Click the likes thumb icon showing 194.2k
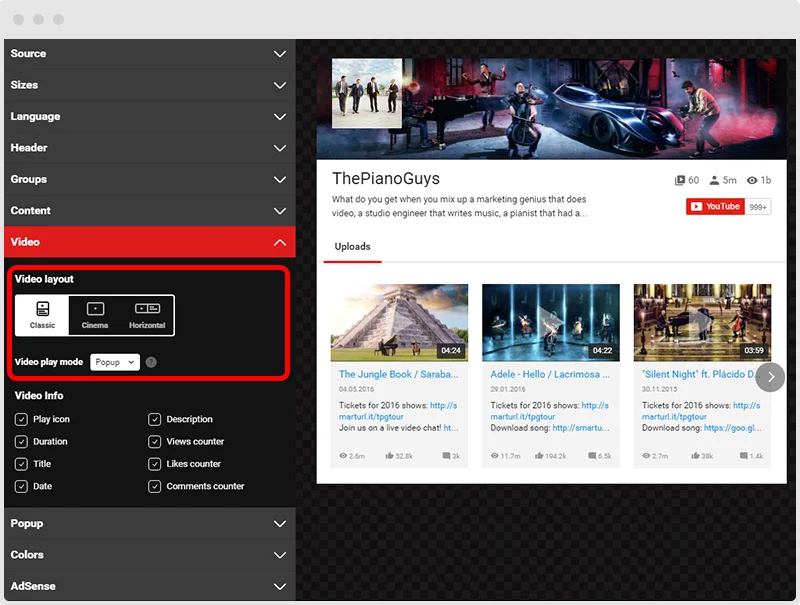 tap(539, 456)
